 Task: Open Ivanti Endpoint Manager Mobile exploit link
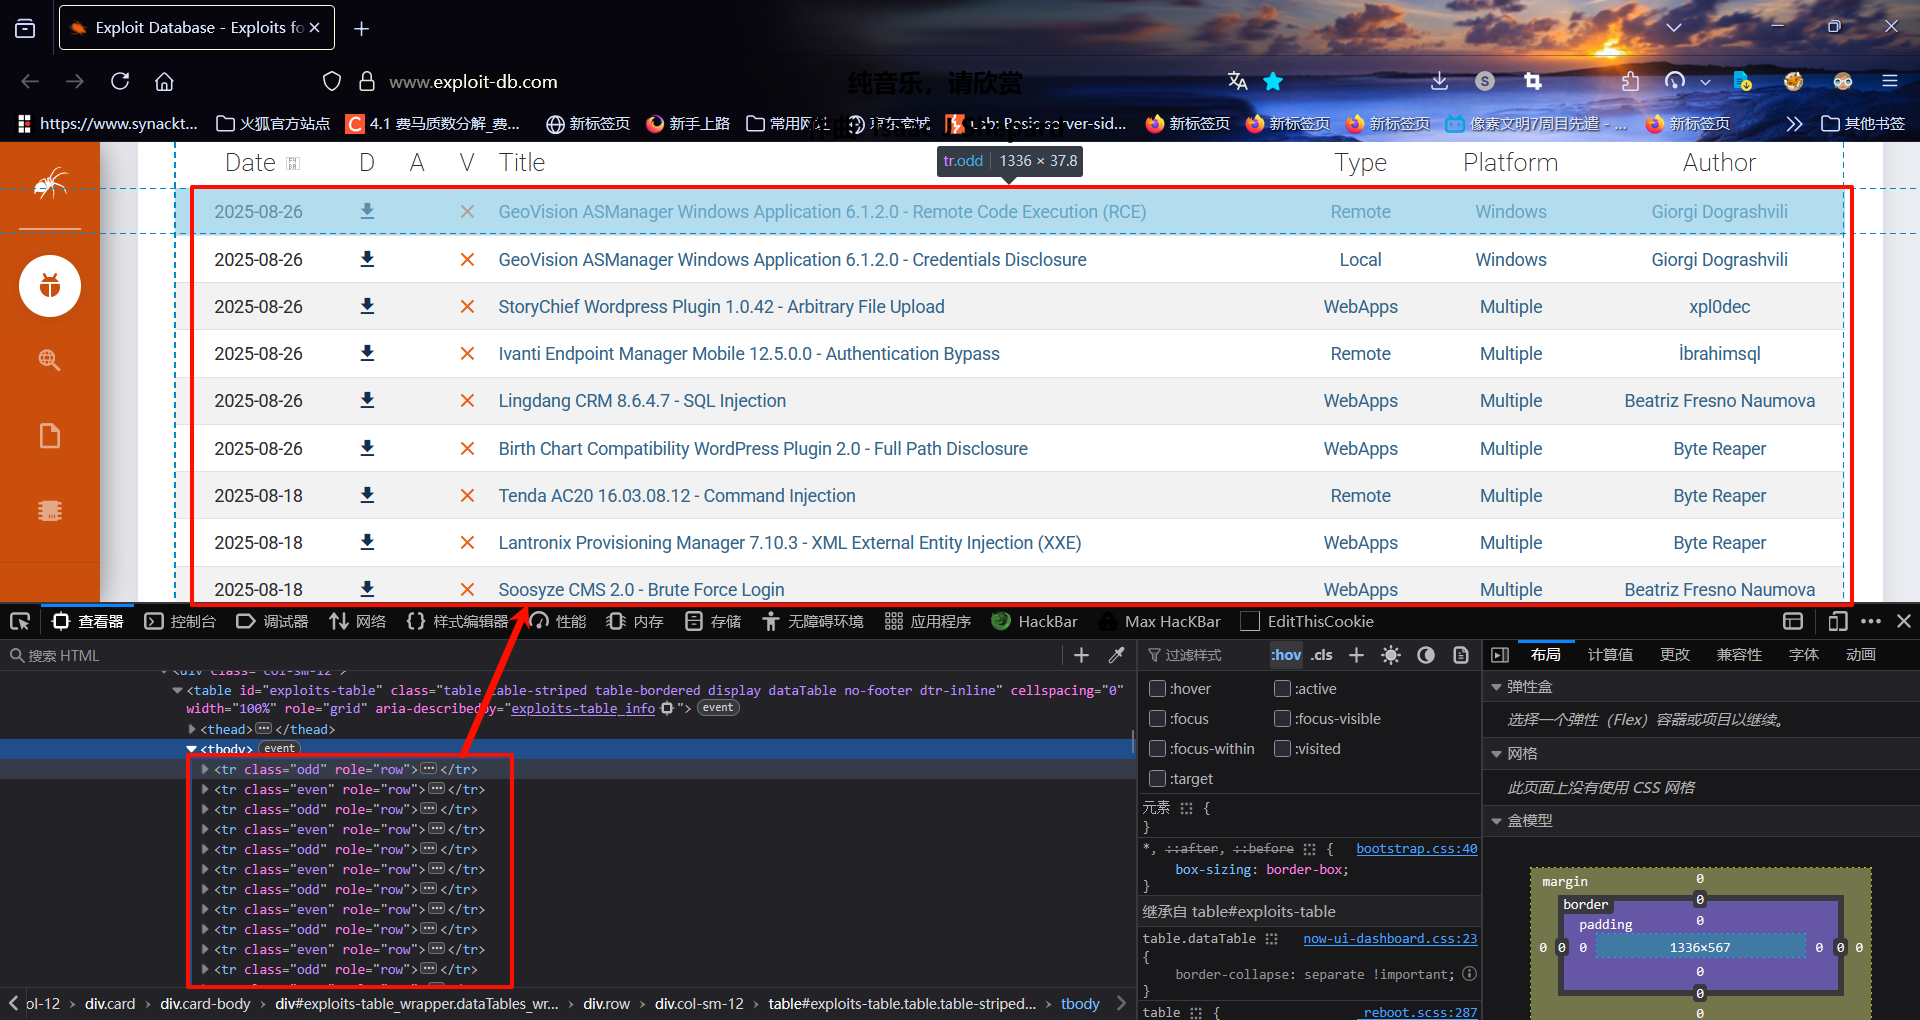pos(749,354)
